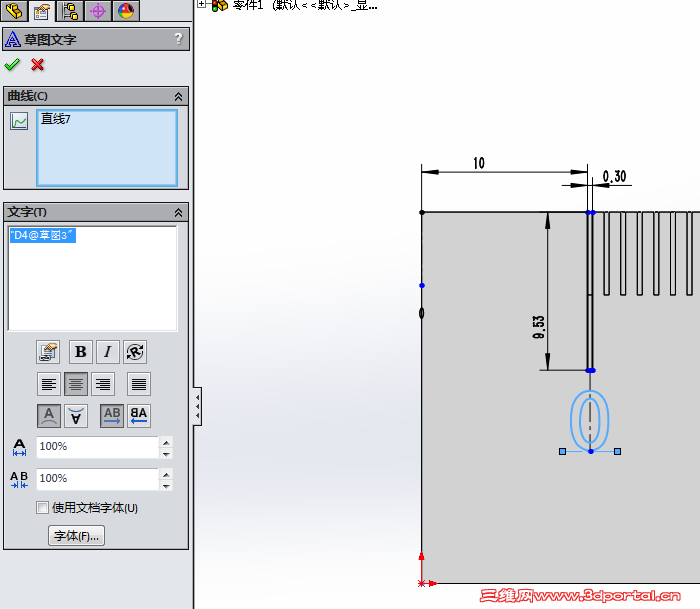Click the sketch text 0 preview
700x609 pixels.
[x=590, y=420]
